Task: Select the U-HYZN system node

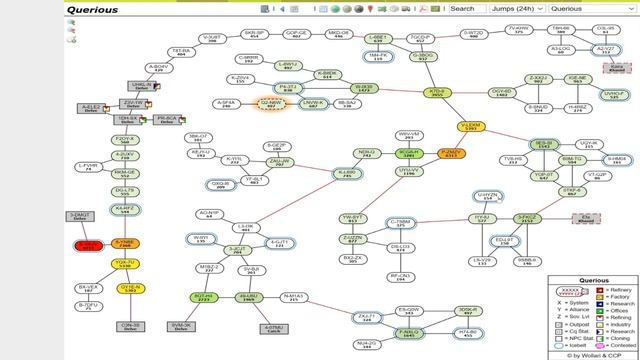Action: point(488,196)
